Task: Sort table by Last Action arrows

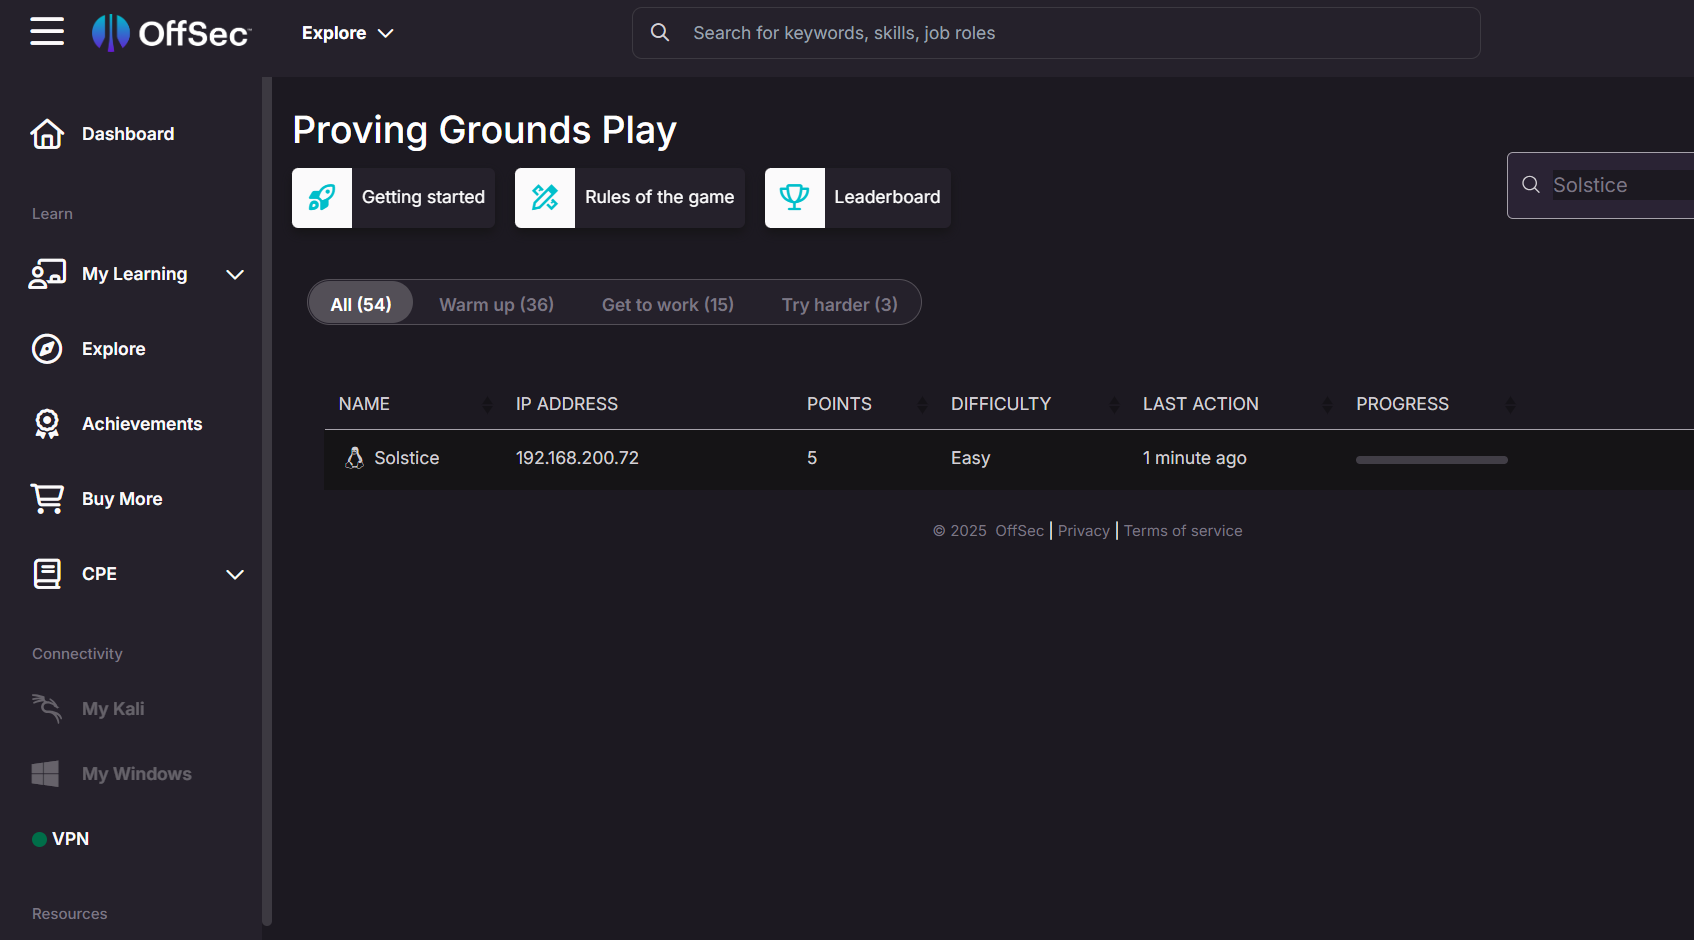Action: pyautogui.click(x=1327, y=404)
